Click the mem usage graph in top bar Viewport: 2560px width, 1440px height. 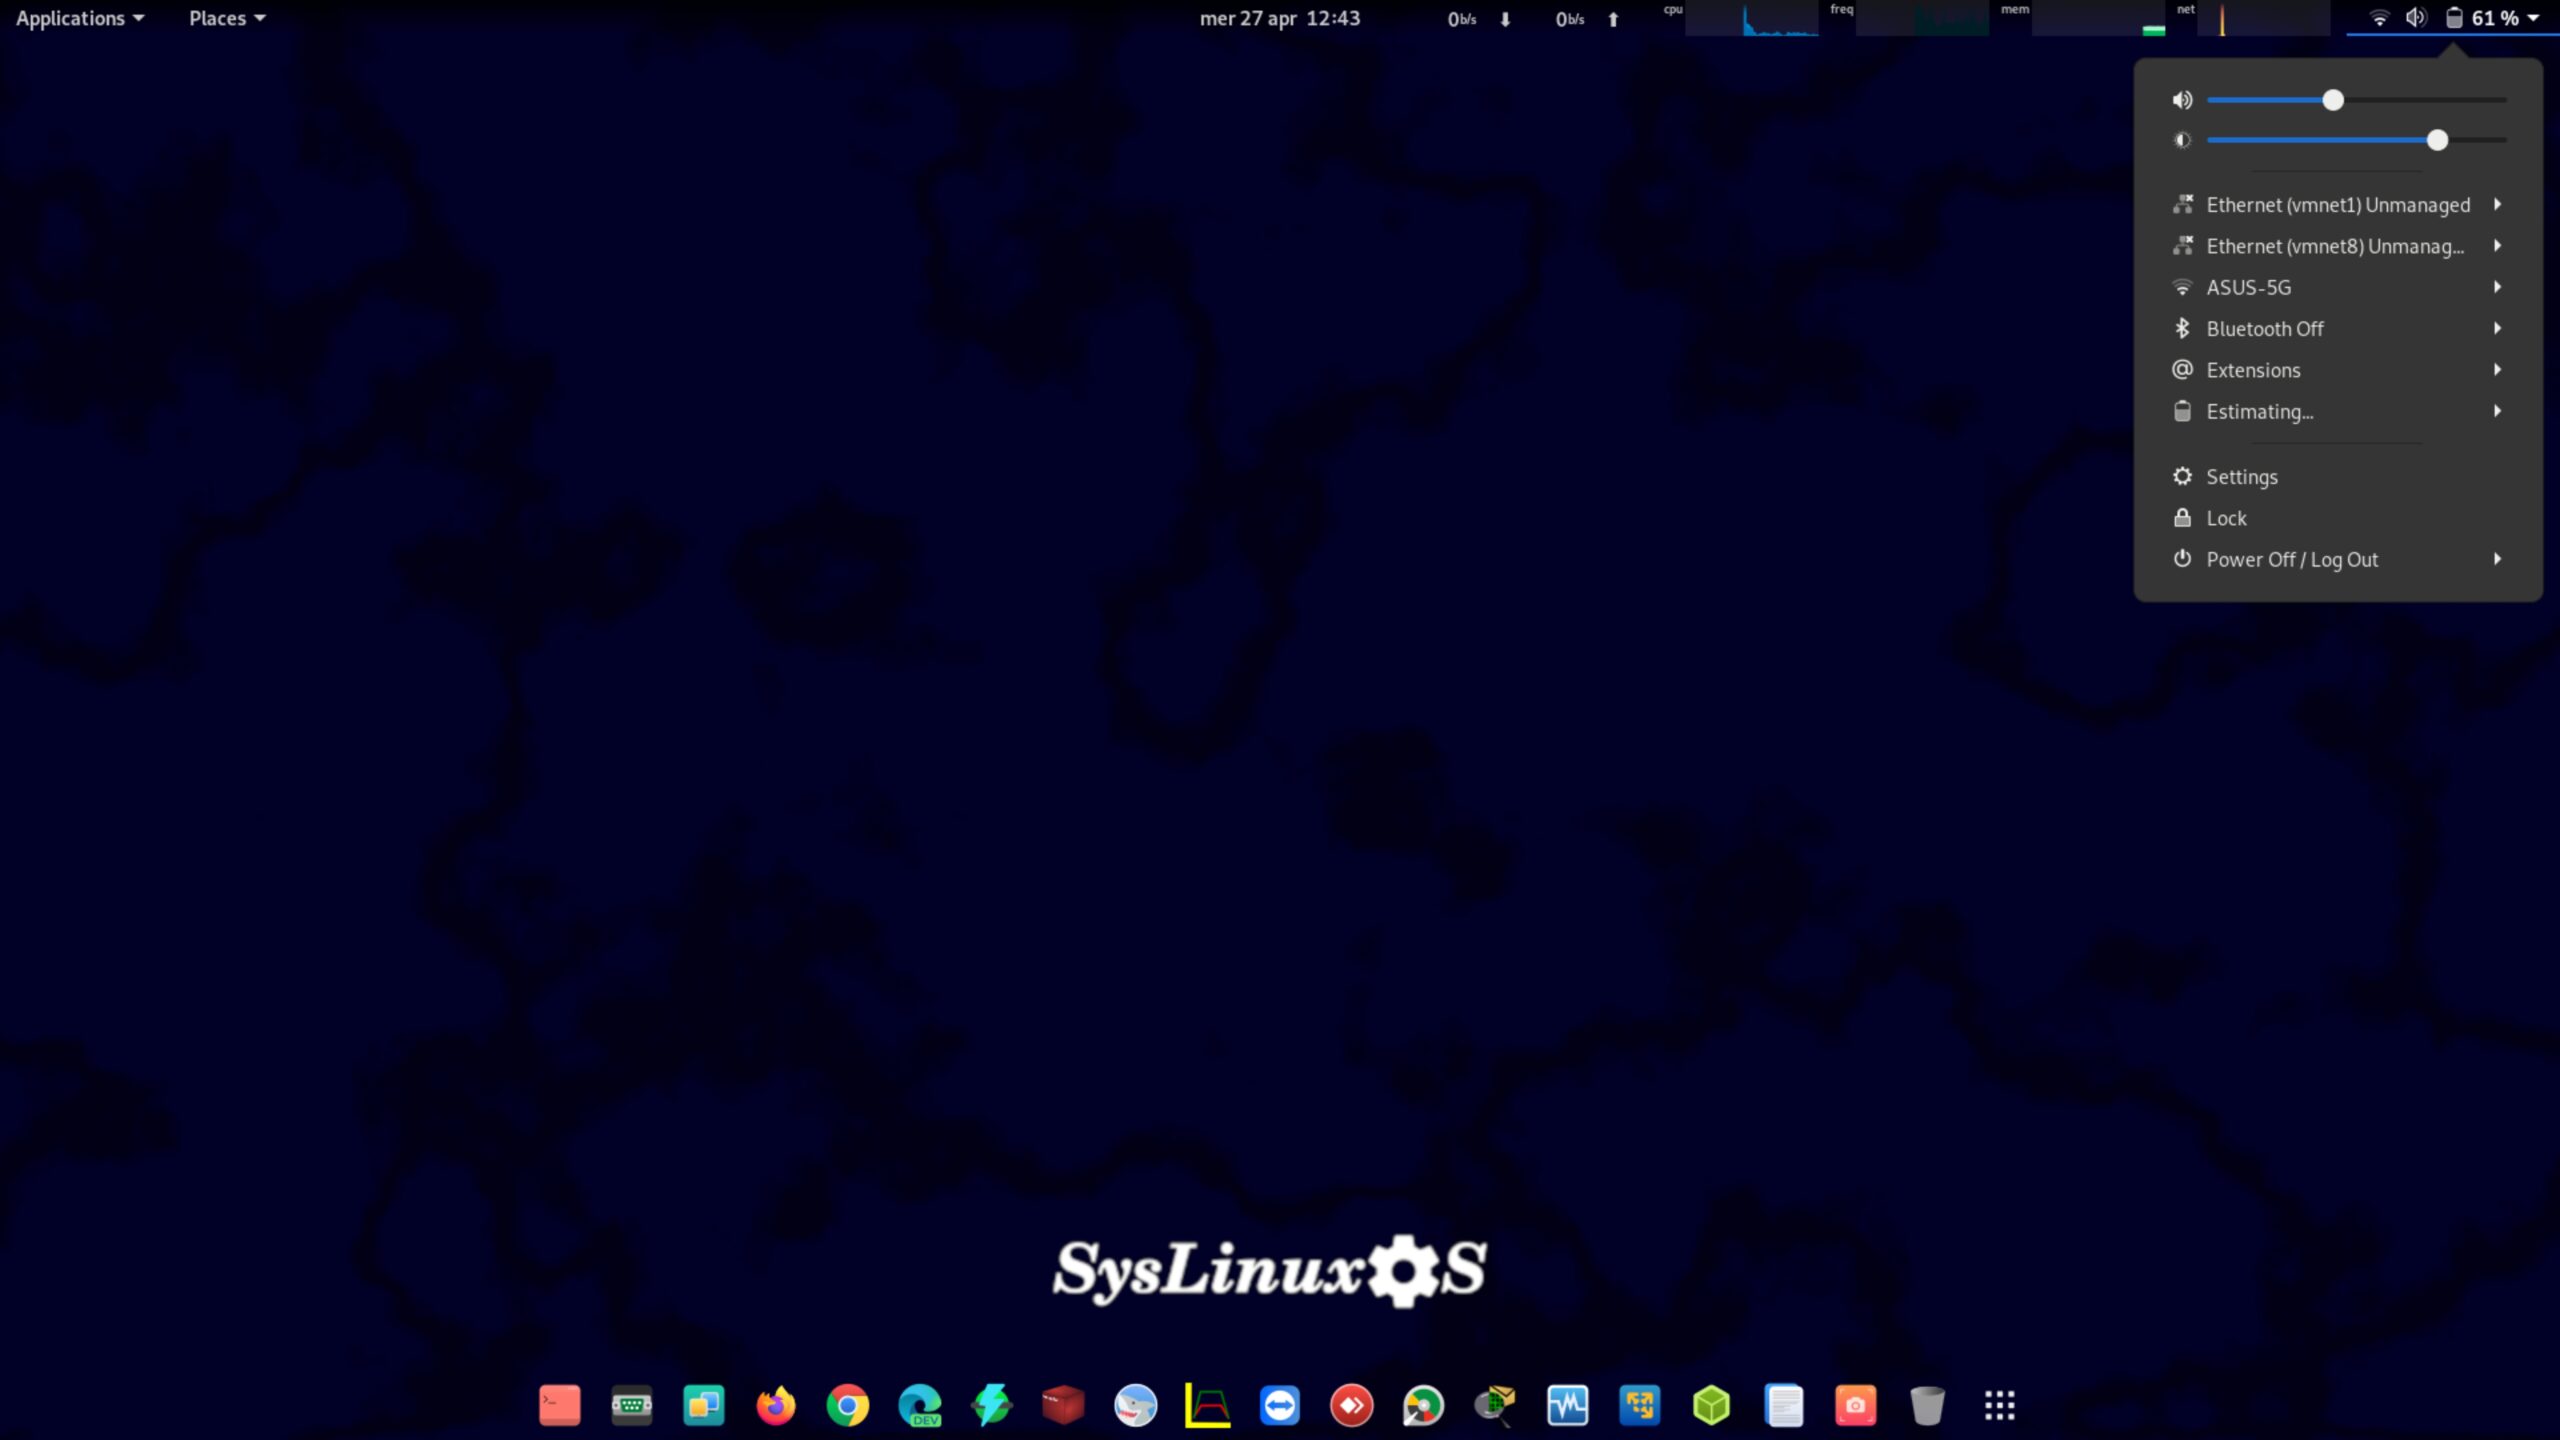point(2099,18)
